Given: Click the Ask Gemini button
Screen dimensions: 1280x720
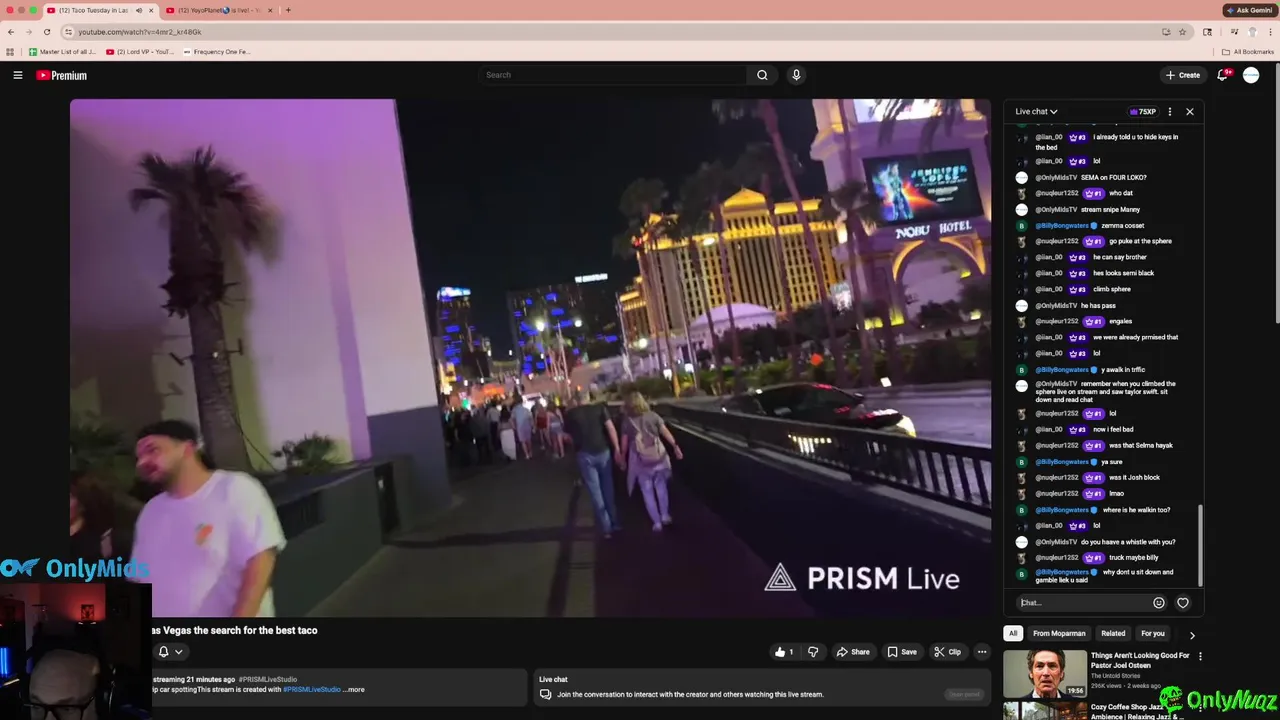Looking at the screenshot, I should click(1249, 10).
